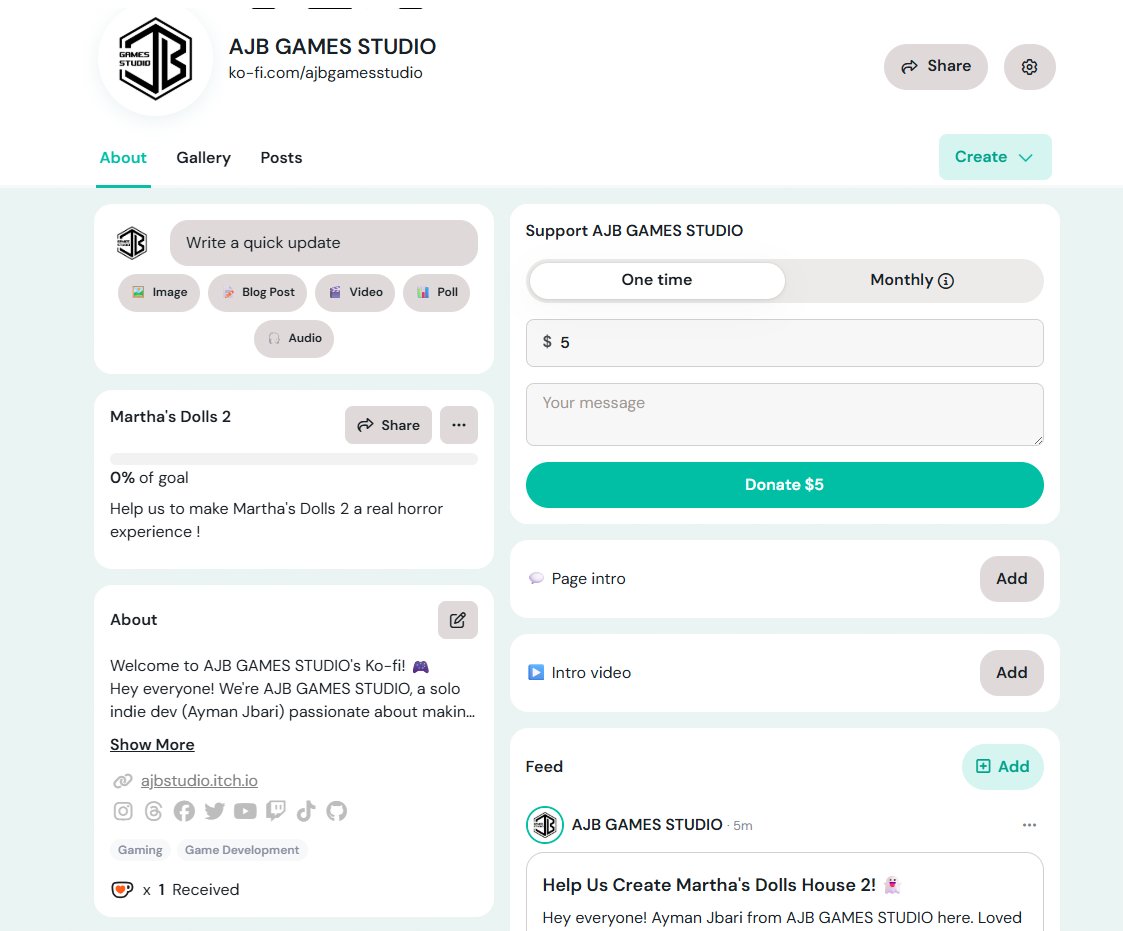Focus the Write a quick update field
The image size is (1123, 931).
(x=324, y=243)
